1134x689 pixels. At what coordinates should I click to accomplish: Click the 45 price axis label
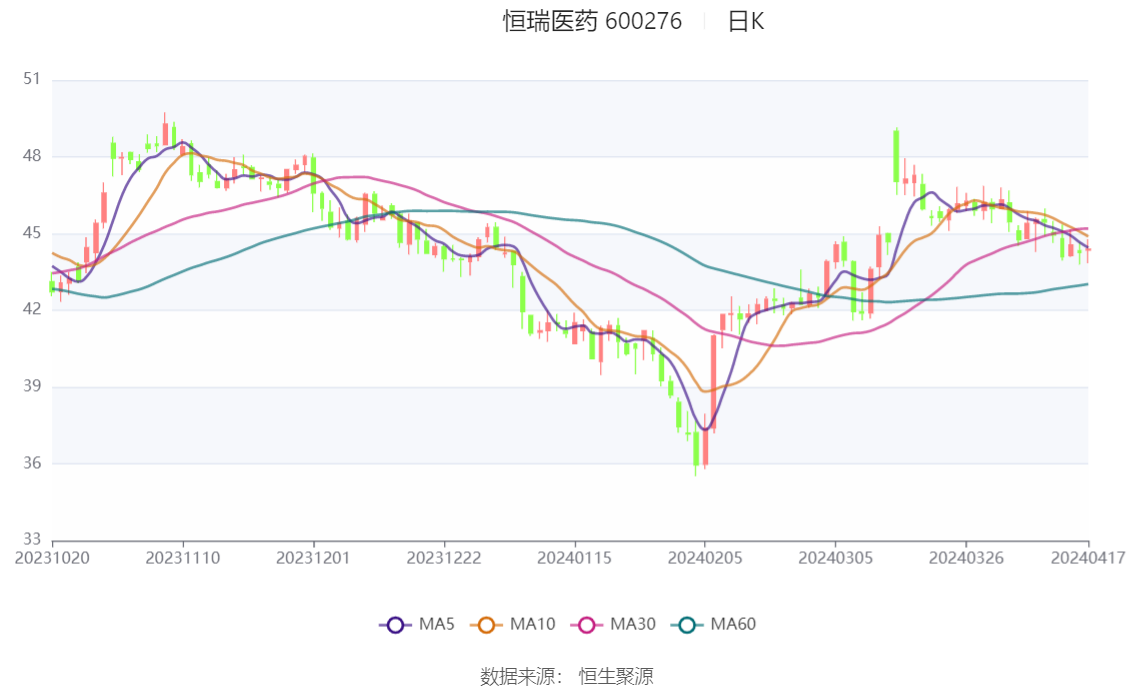32,233
